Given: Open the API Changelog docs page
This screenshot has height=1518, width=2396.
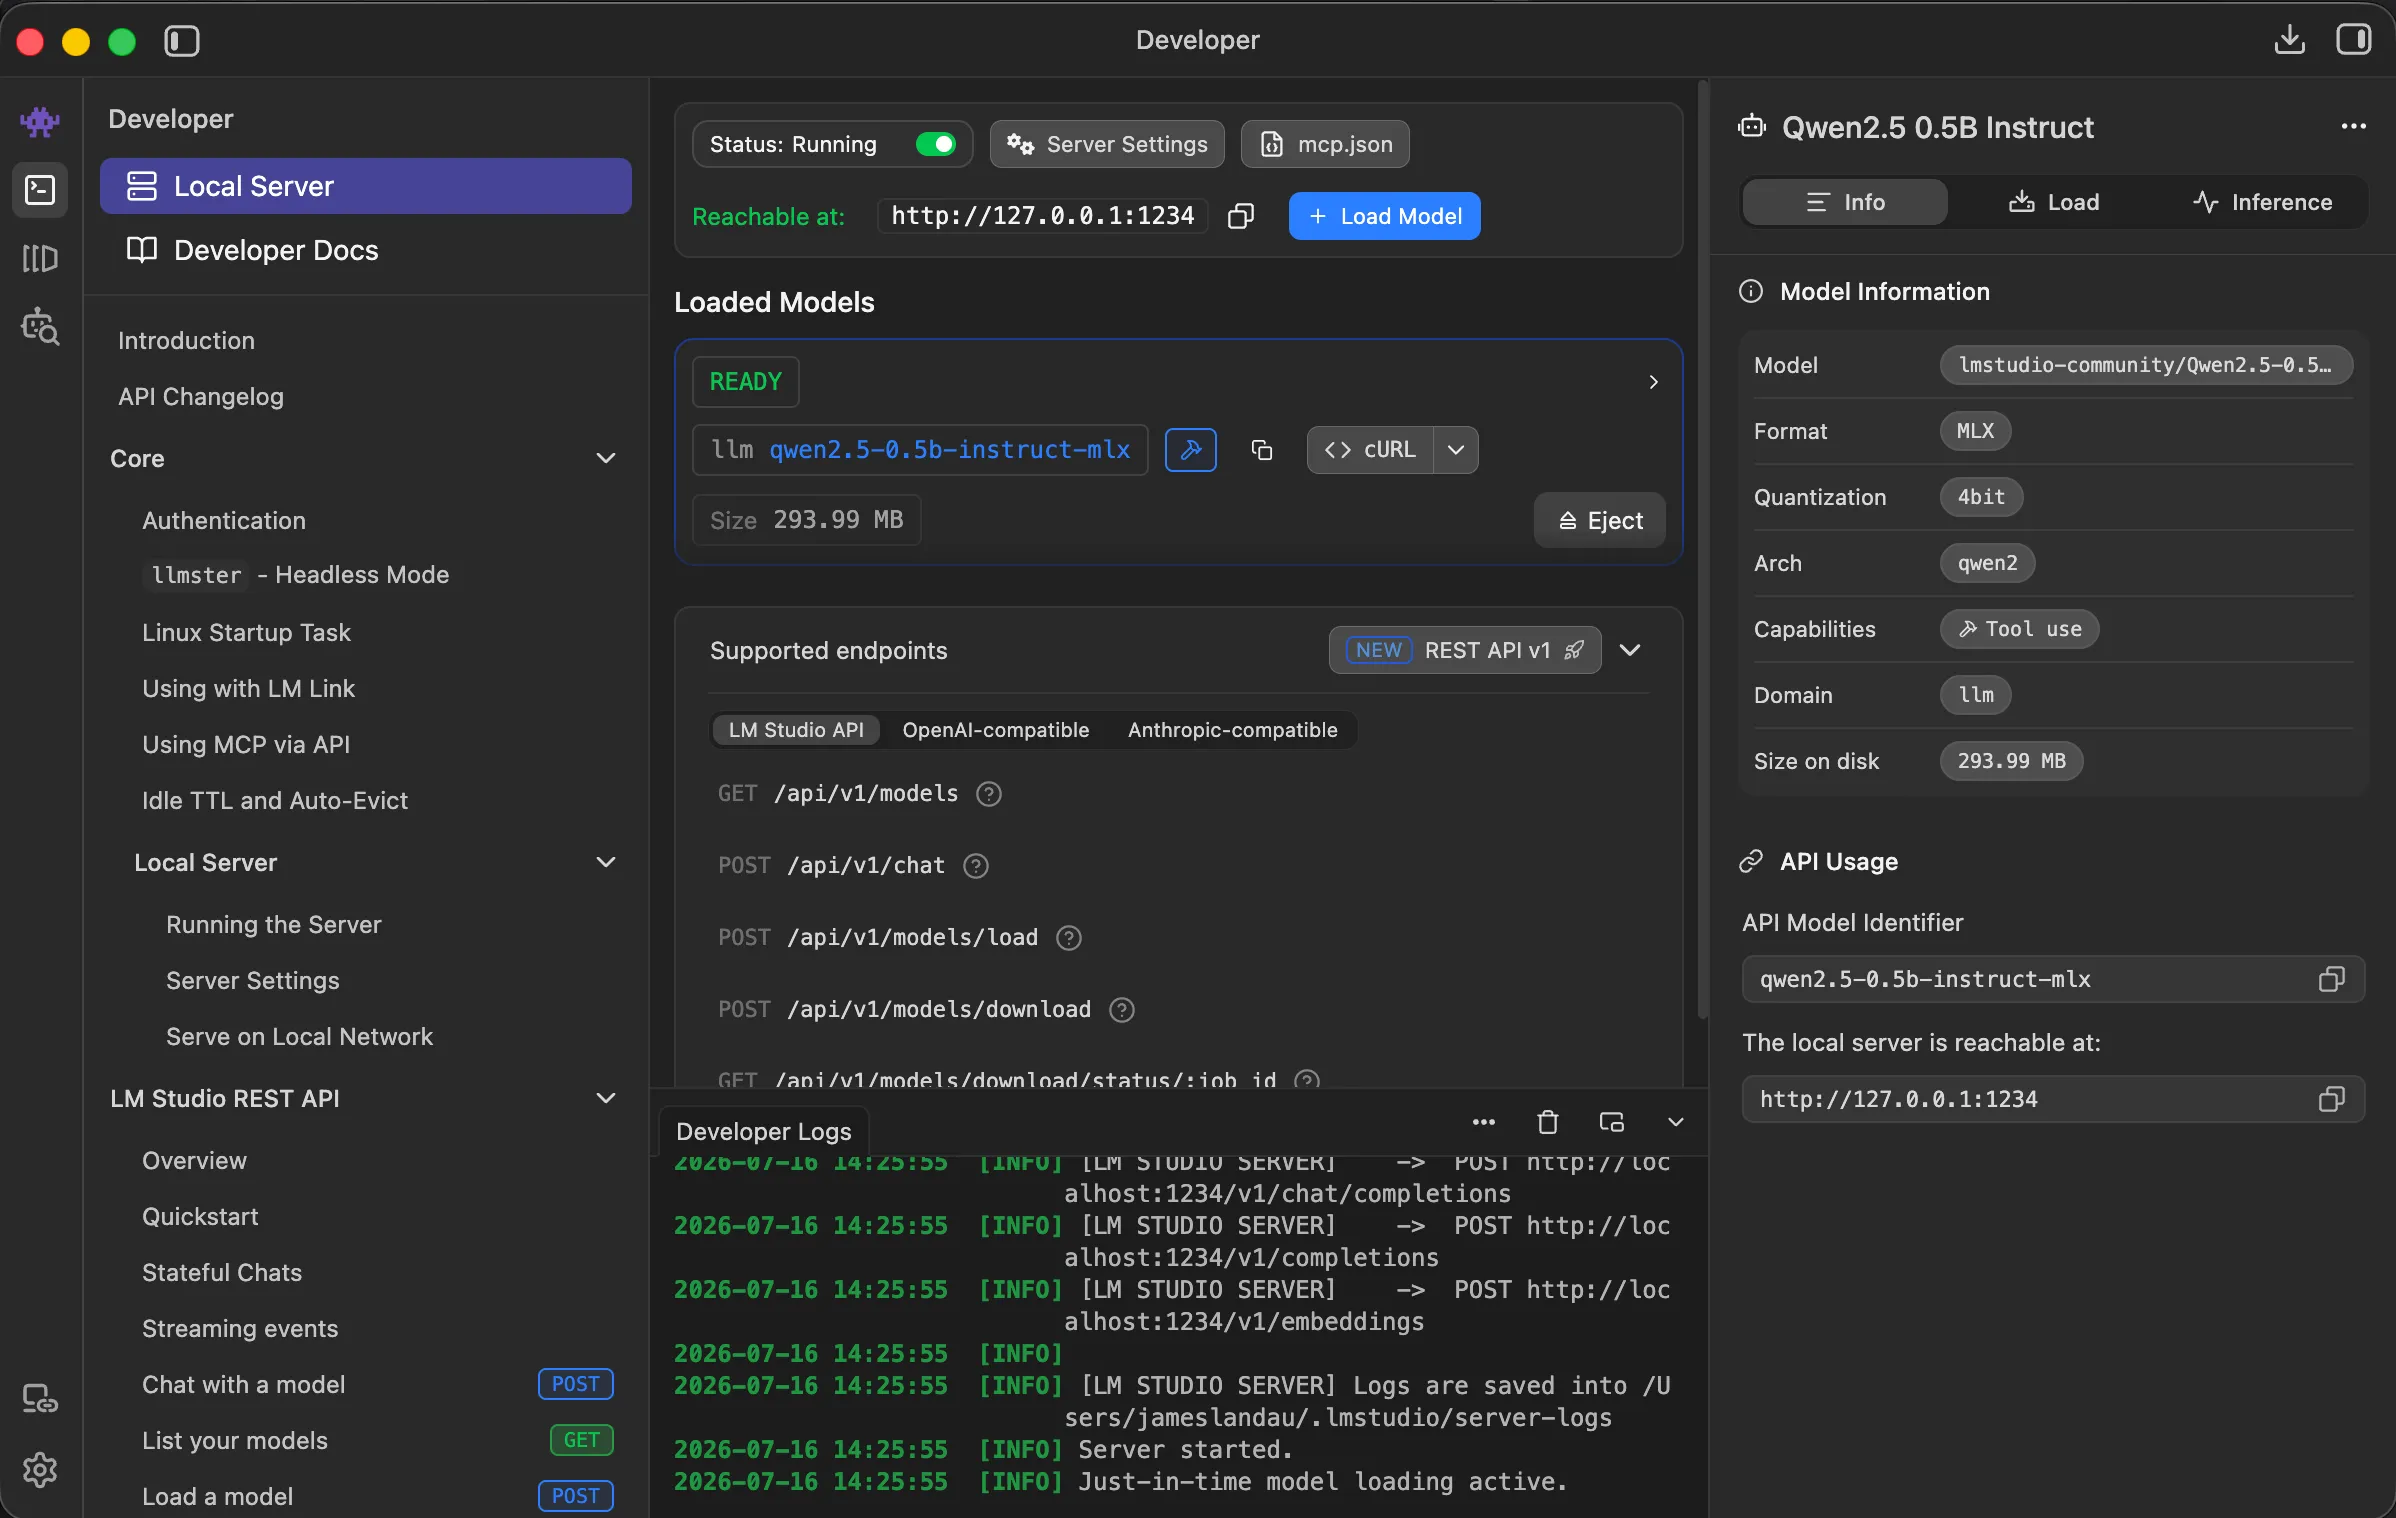Looking at the screenshot, I should point(201,396).
